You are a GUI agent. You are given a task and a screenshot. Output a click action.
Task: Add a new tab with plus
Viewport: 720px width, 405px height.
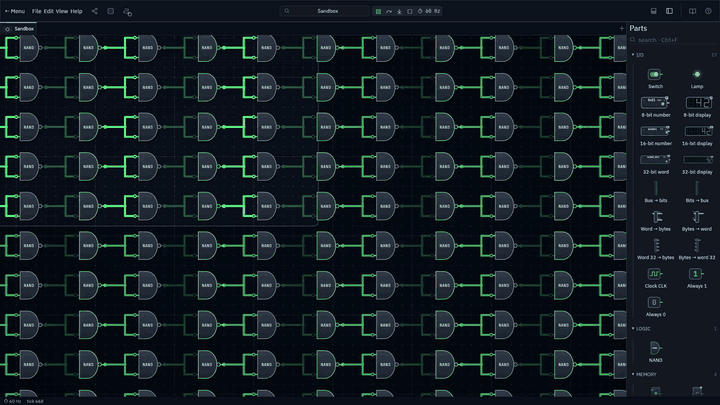coord(621,28)
